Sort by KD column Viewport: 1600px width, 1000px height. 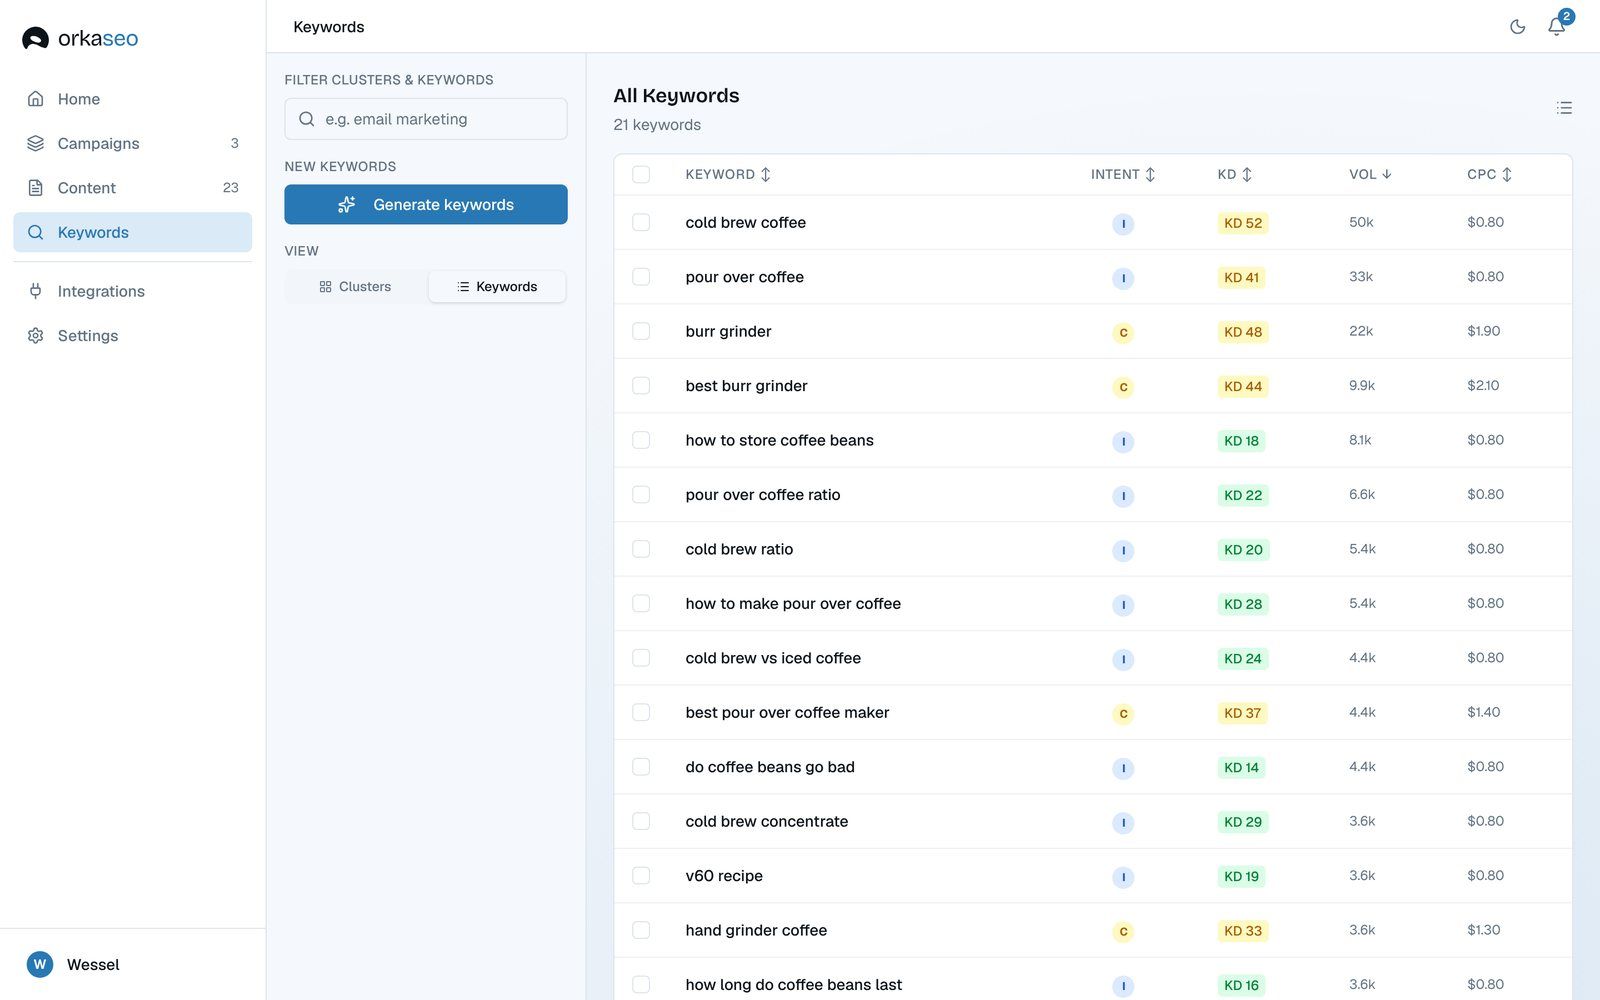pyautogui.click(x=1235, y=174)
